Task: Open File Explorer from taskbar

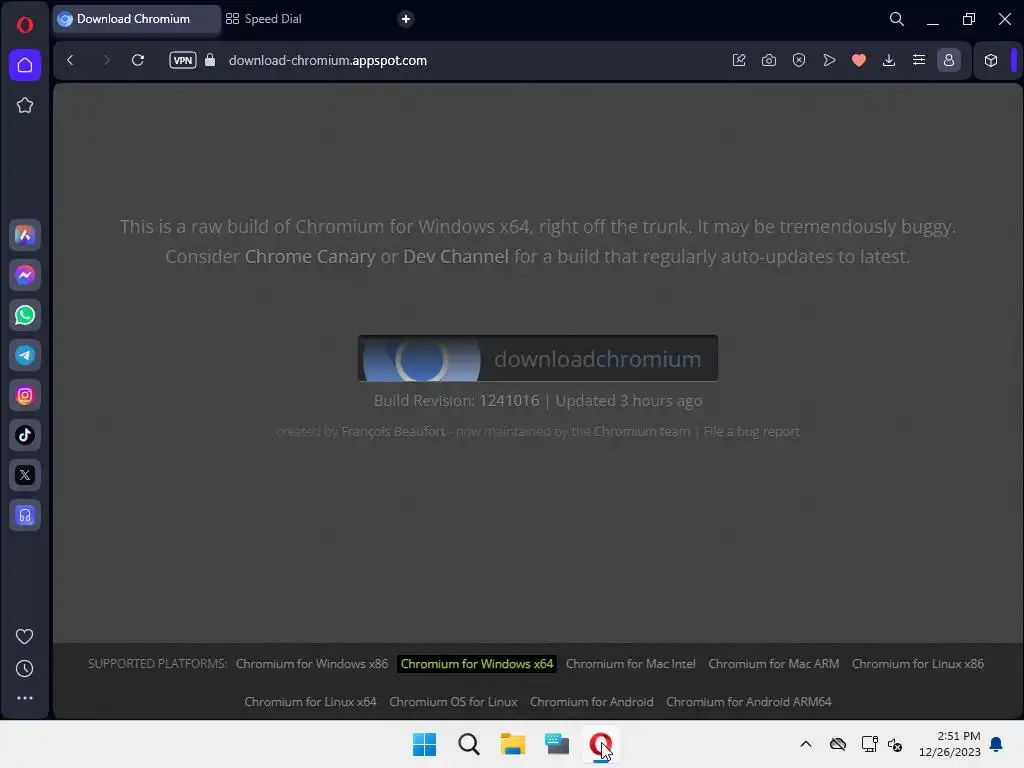Action: coord(513,744)
